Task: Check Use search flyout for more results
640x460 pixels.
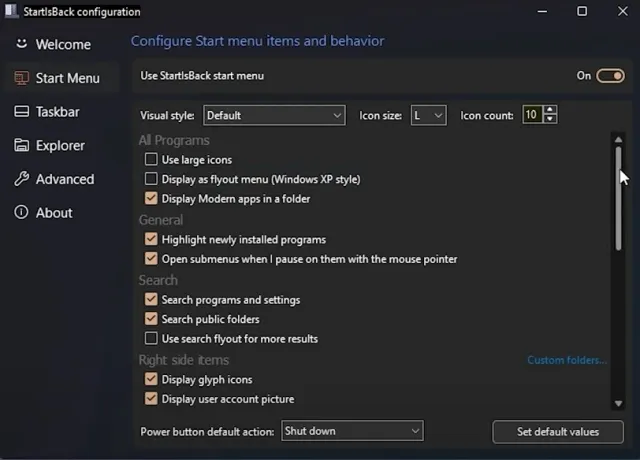Action: click(x=151, y=338)
